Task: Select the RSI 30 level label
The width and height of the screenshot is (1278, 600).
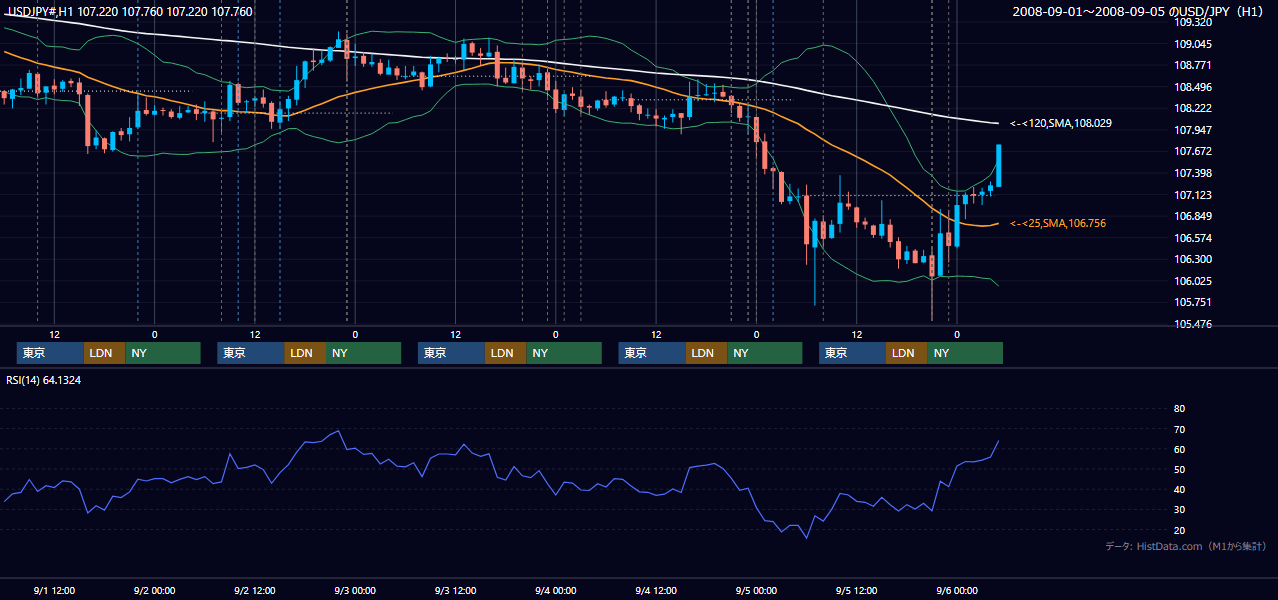Action: point(1179,509)
